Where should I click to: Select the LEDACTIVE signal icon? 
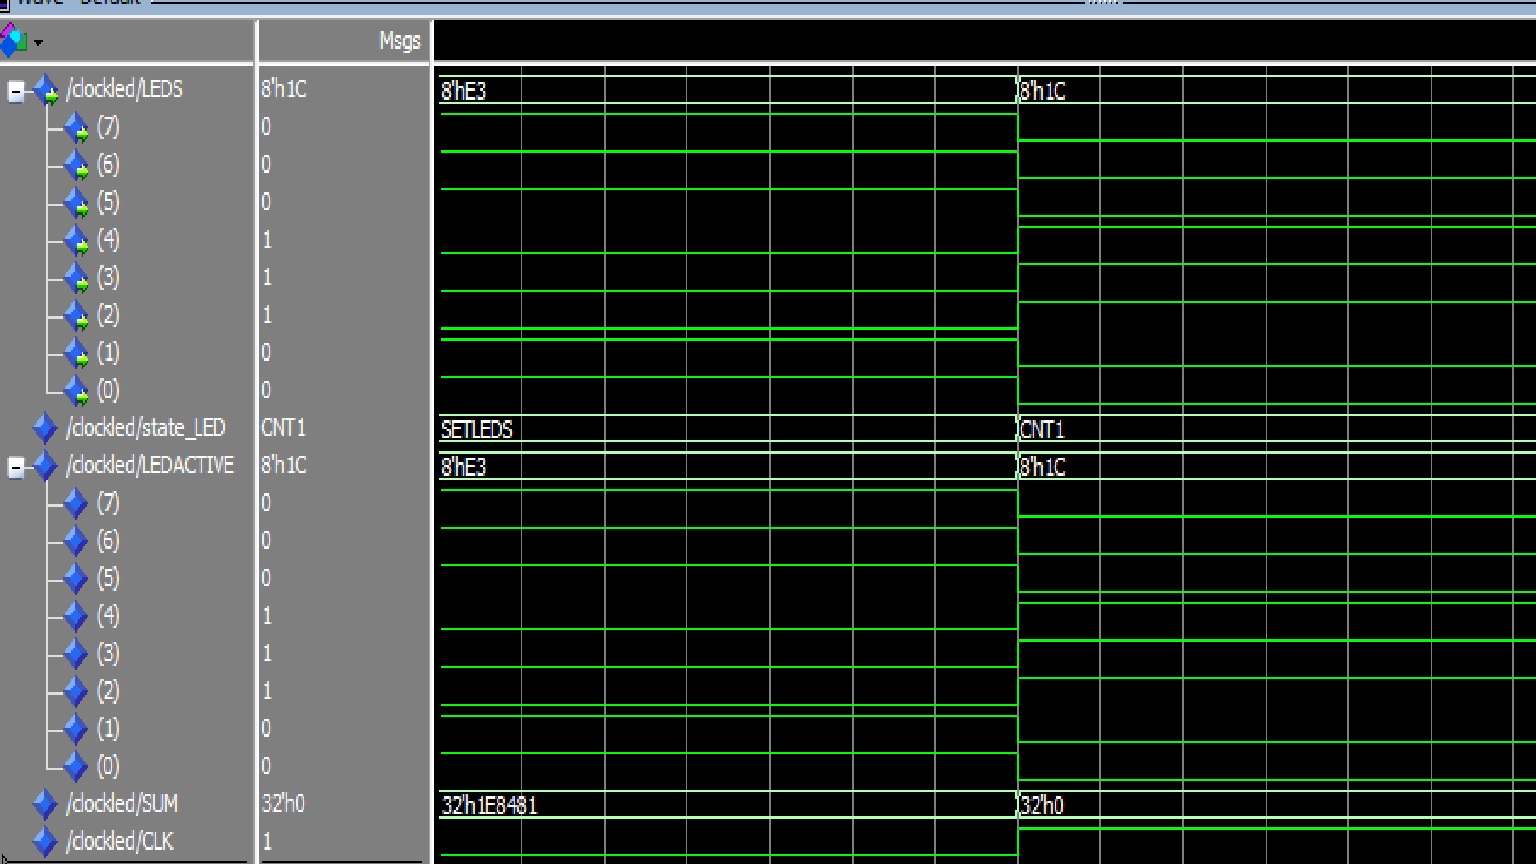45,466
